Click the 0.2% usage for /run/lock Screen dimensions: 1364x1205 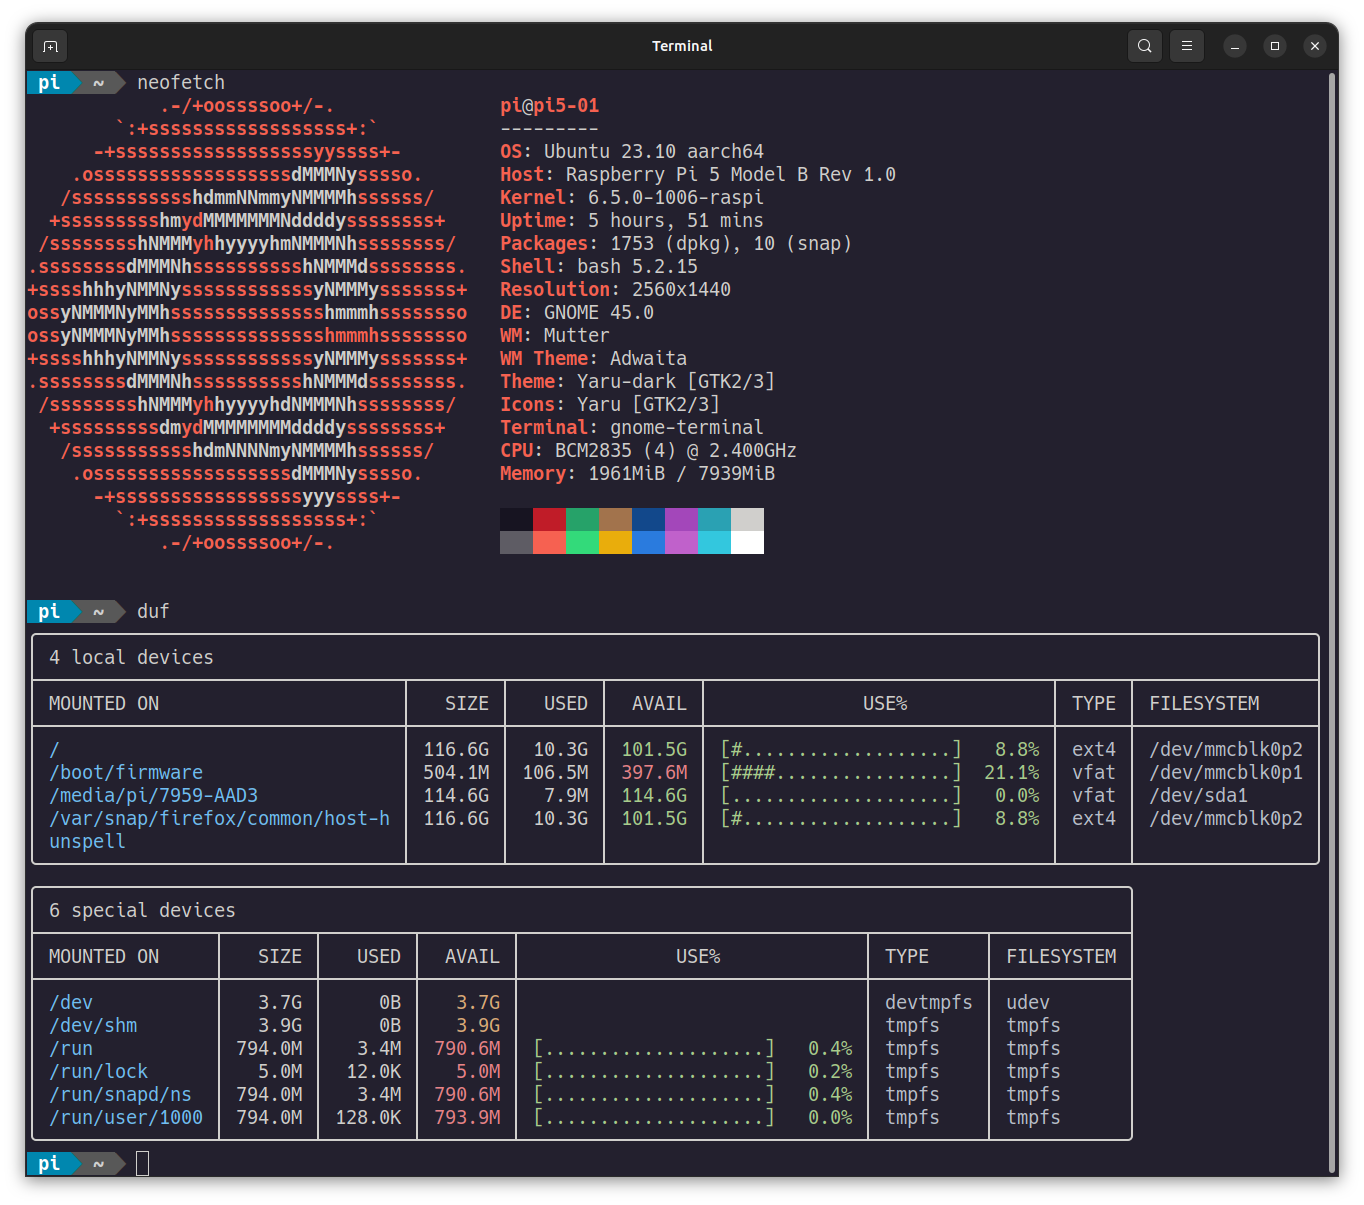830,1071
